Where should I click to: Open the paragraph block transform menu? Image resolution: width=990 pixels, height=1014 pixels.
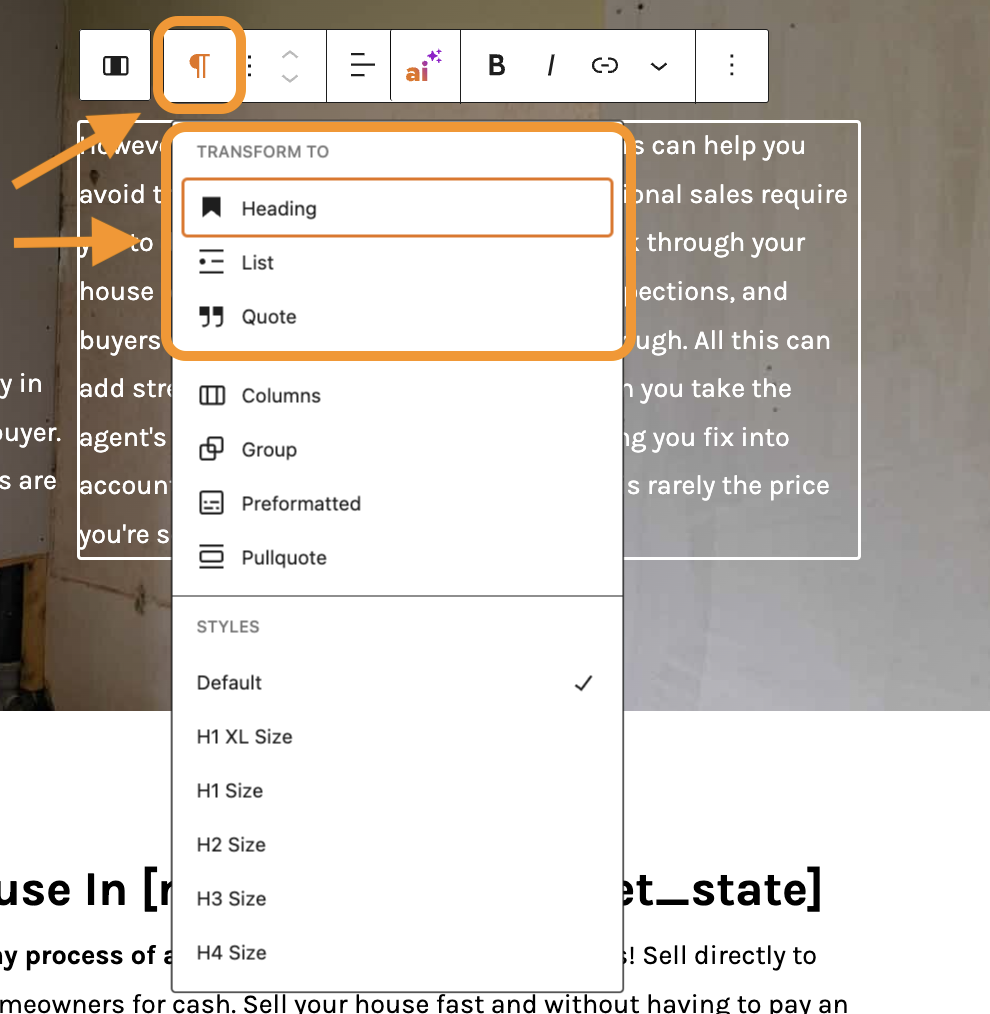point(199,65)
